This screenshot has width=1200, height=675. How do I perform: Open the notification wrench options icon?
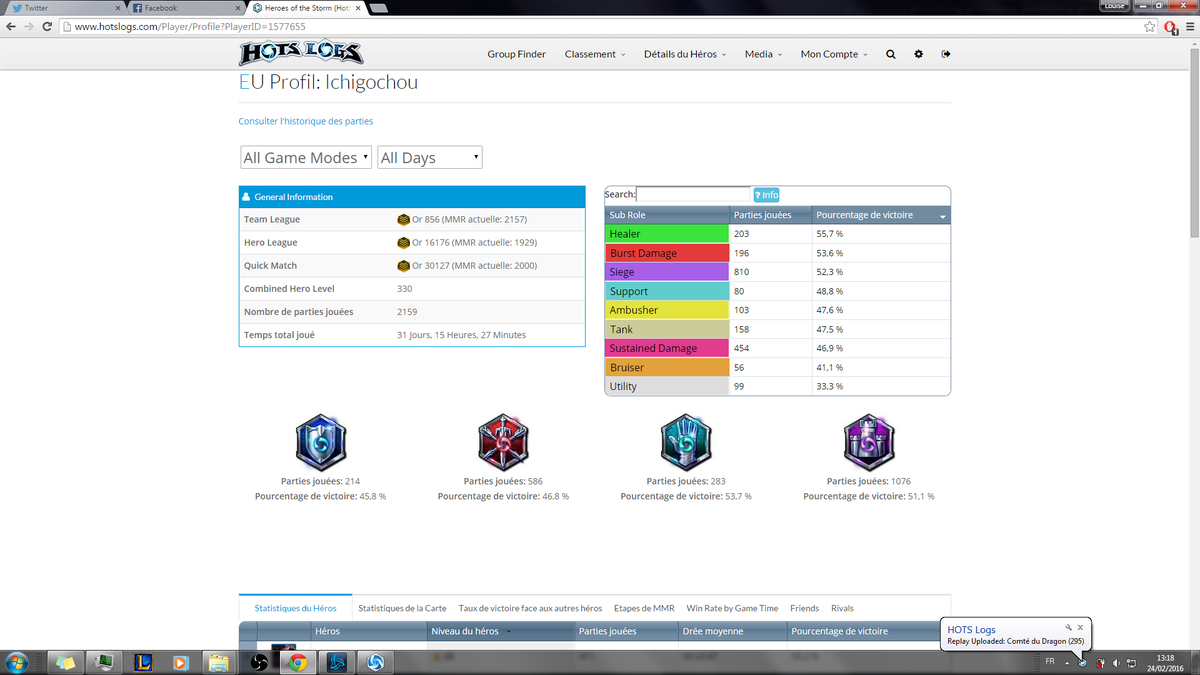pyautogui.click(x=1068, y=627)
